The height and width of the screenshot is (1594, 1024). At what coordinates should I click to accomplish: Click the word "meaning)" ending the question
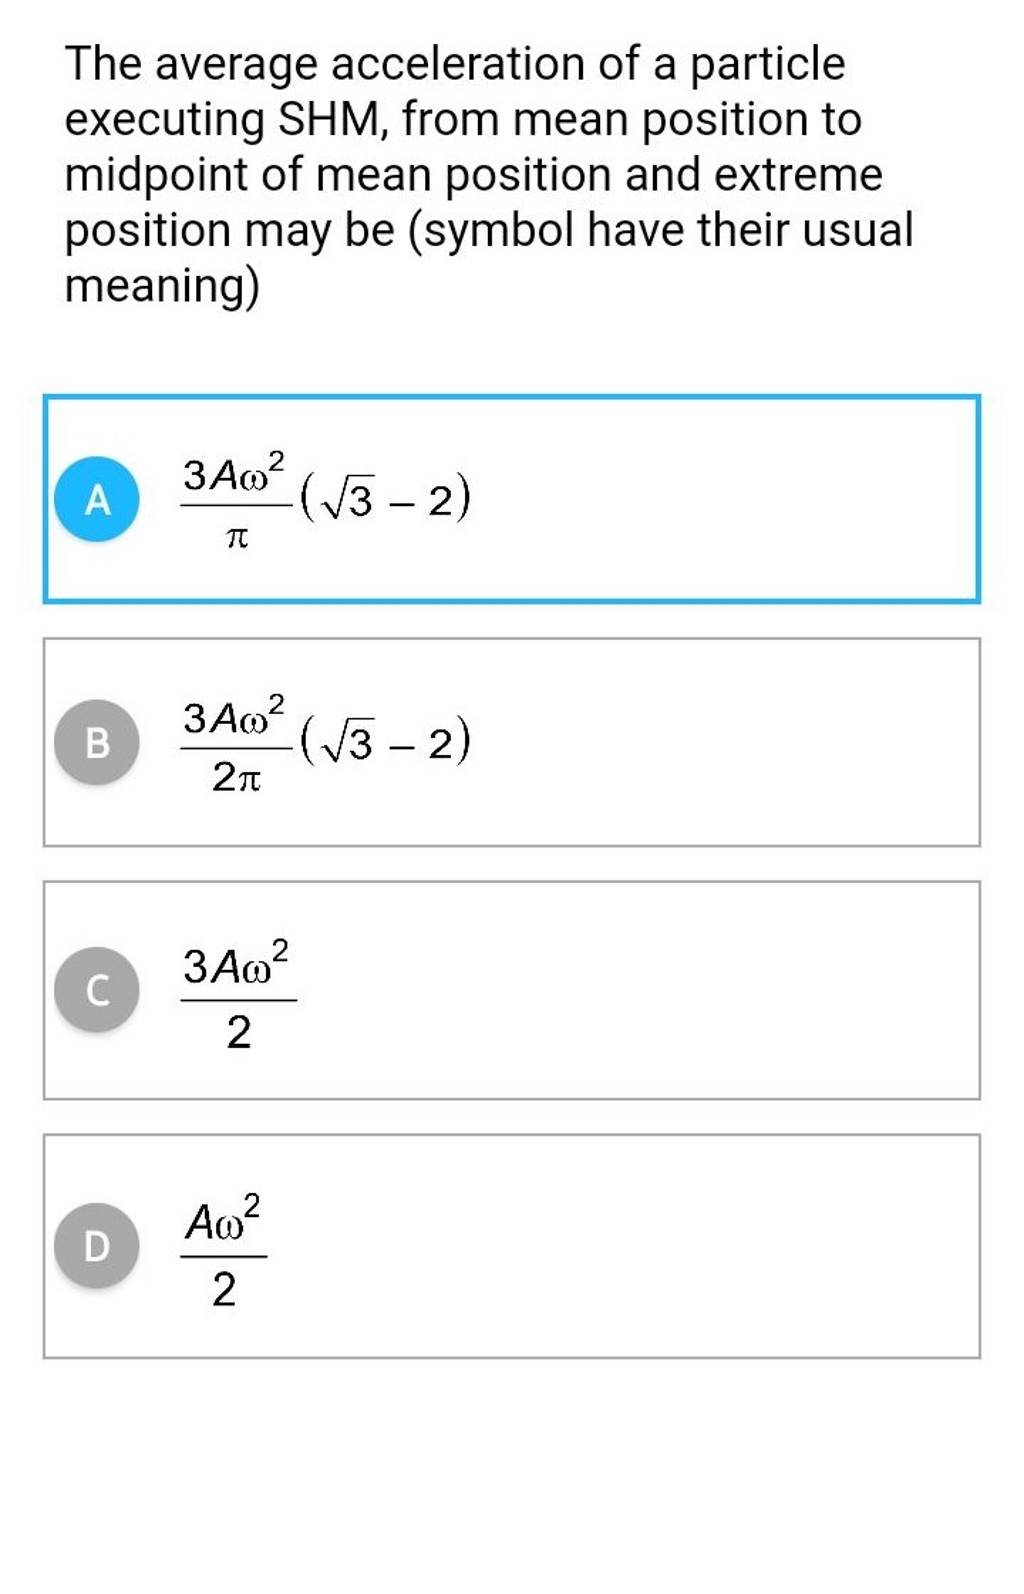pos(162,286)
